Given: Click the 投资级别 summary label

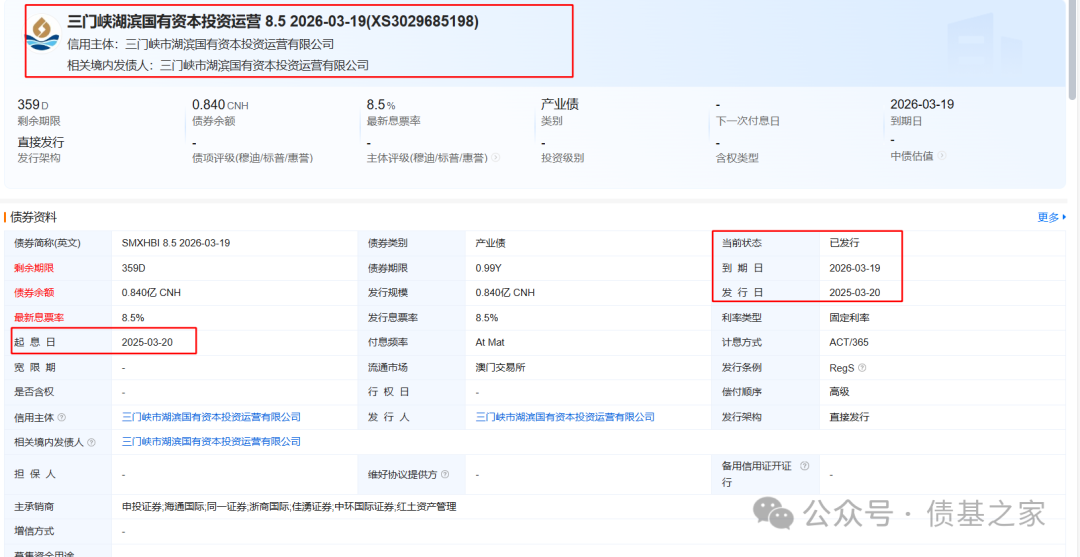Looking at the screenshot, I should click(x=563, y=158).
